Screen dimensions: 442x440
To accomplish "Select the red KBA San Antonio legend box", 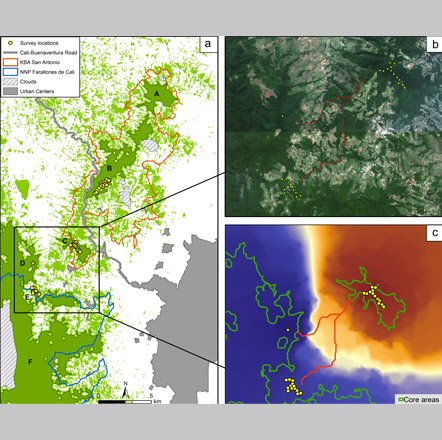I will pos(10,62).
